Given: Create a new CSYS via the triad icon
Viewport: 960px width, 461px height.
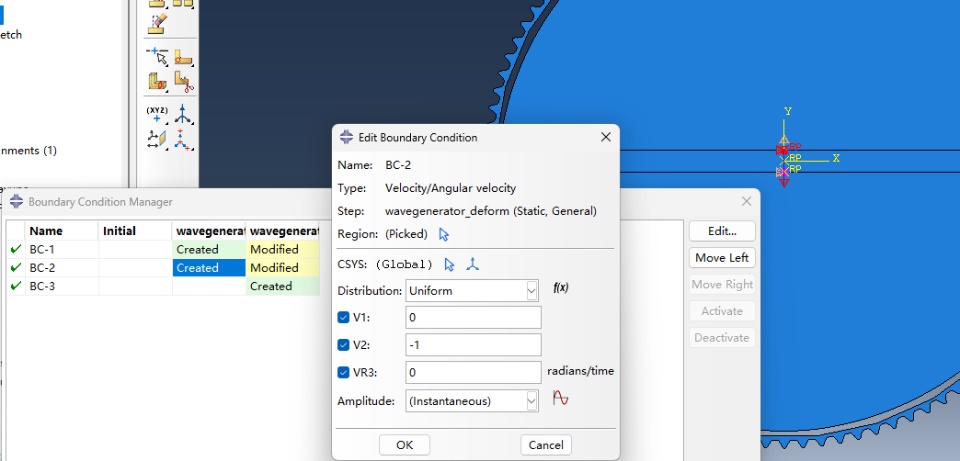Looking at the screenshot, I should point(473,264).
